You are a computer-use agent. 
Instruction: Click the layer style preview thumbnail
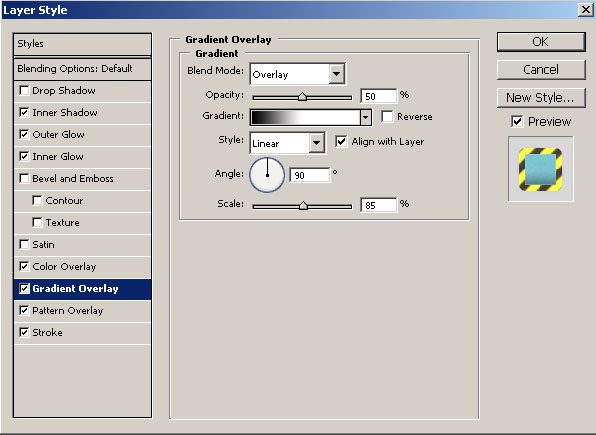pyautogui.click(x=541, y=169)
